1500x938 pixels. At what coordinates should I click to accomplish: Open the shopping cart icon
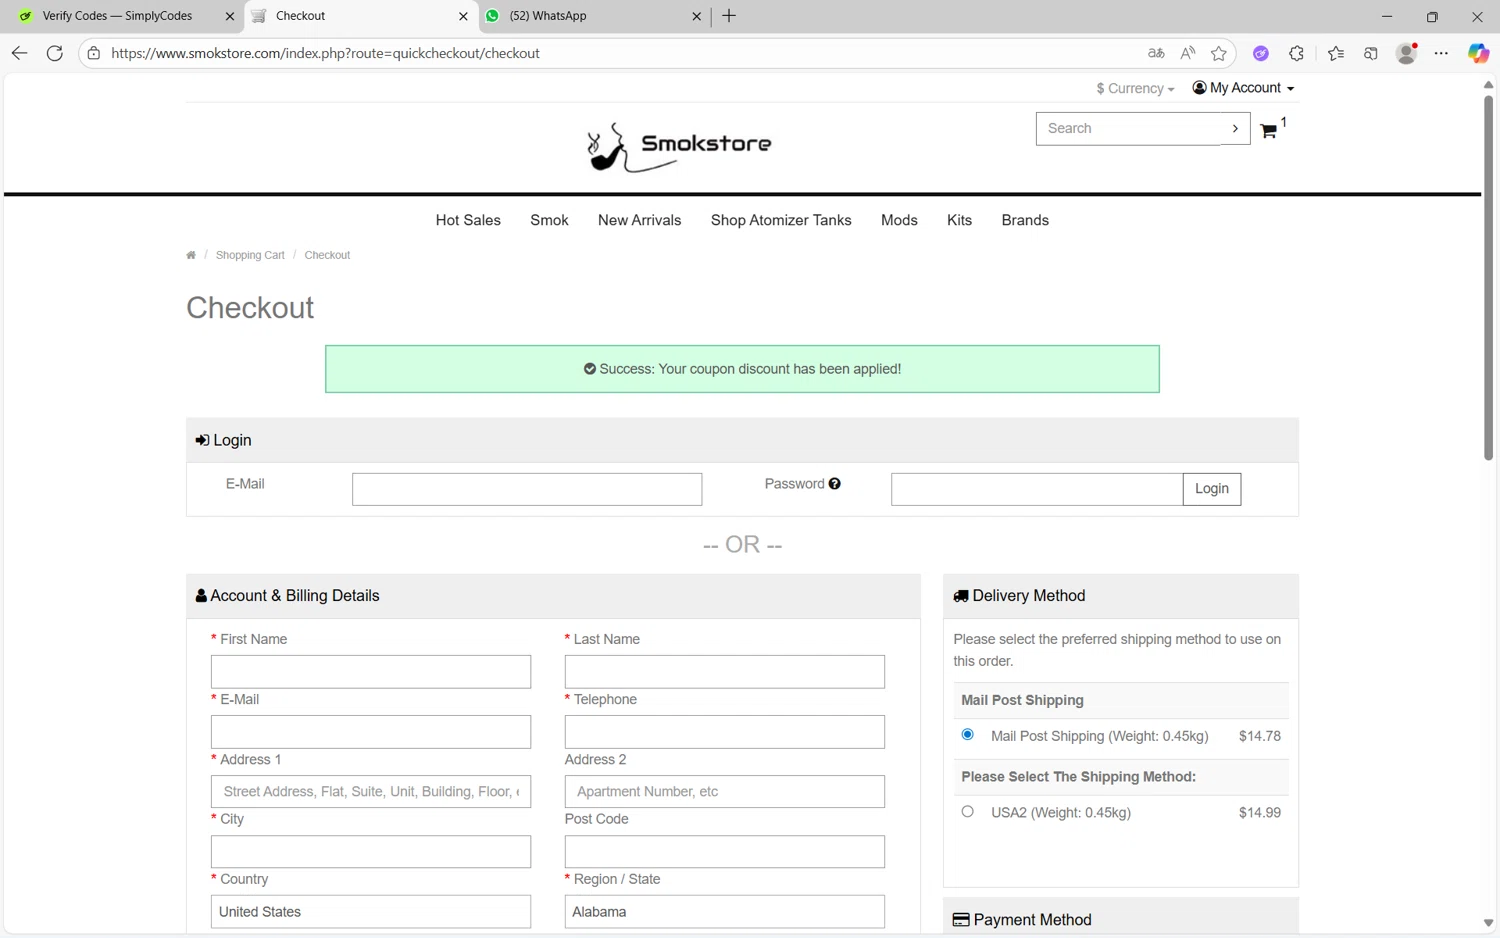(1269, 130)
